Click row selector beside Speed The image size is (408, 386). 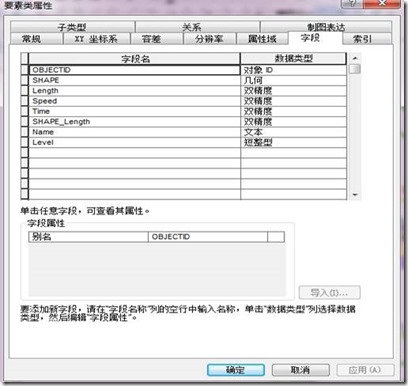point(25,101)
